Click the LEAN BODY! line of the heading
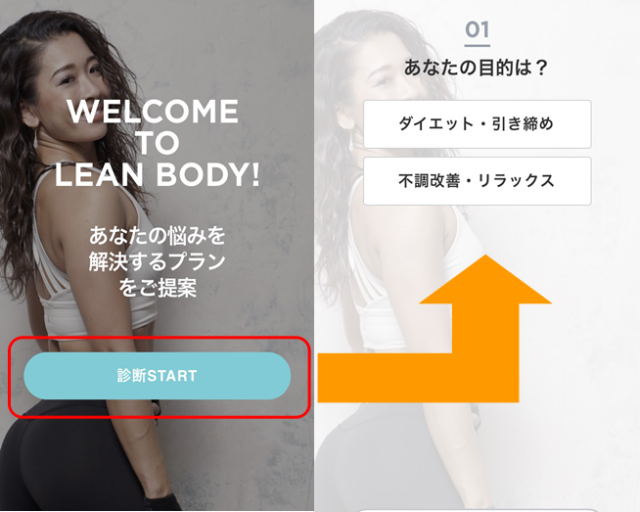 tap(157, 175)
